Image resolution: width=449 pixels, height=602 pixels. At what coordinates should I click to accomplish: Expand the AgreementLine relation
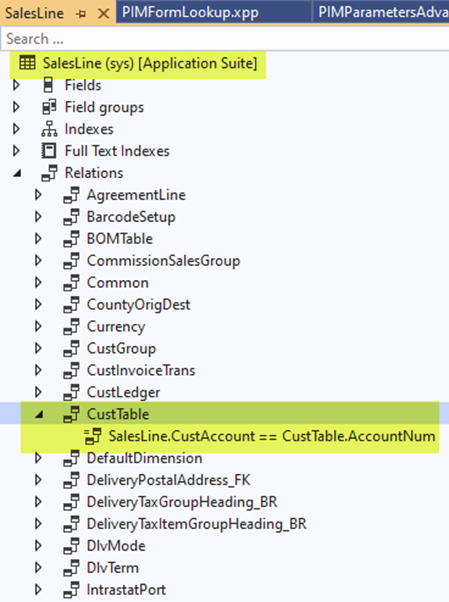(x=38, y=195)
